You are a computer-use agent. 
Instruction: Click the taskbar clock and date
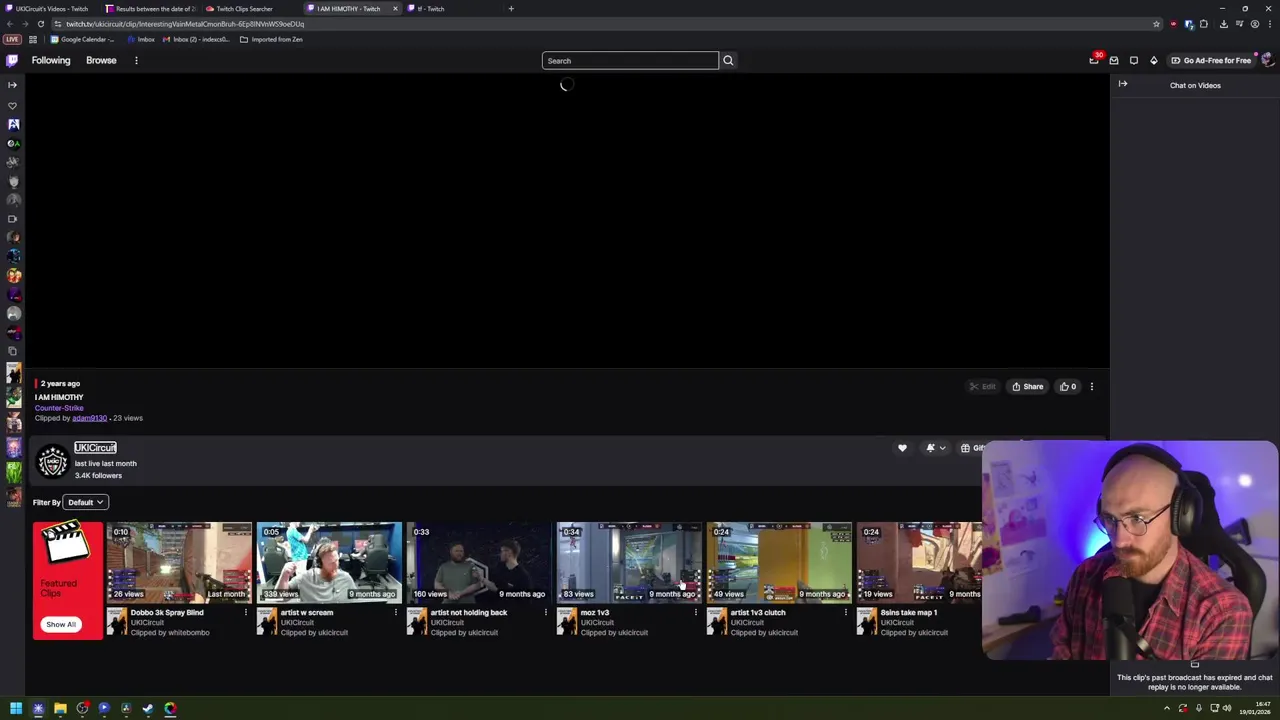[1256, 709]
